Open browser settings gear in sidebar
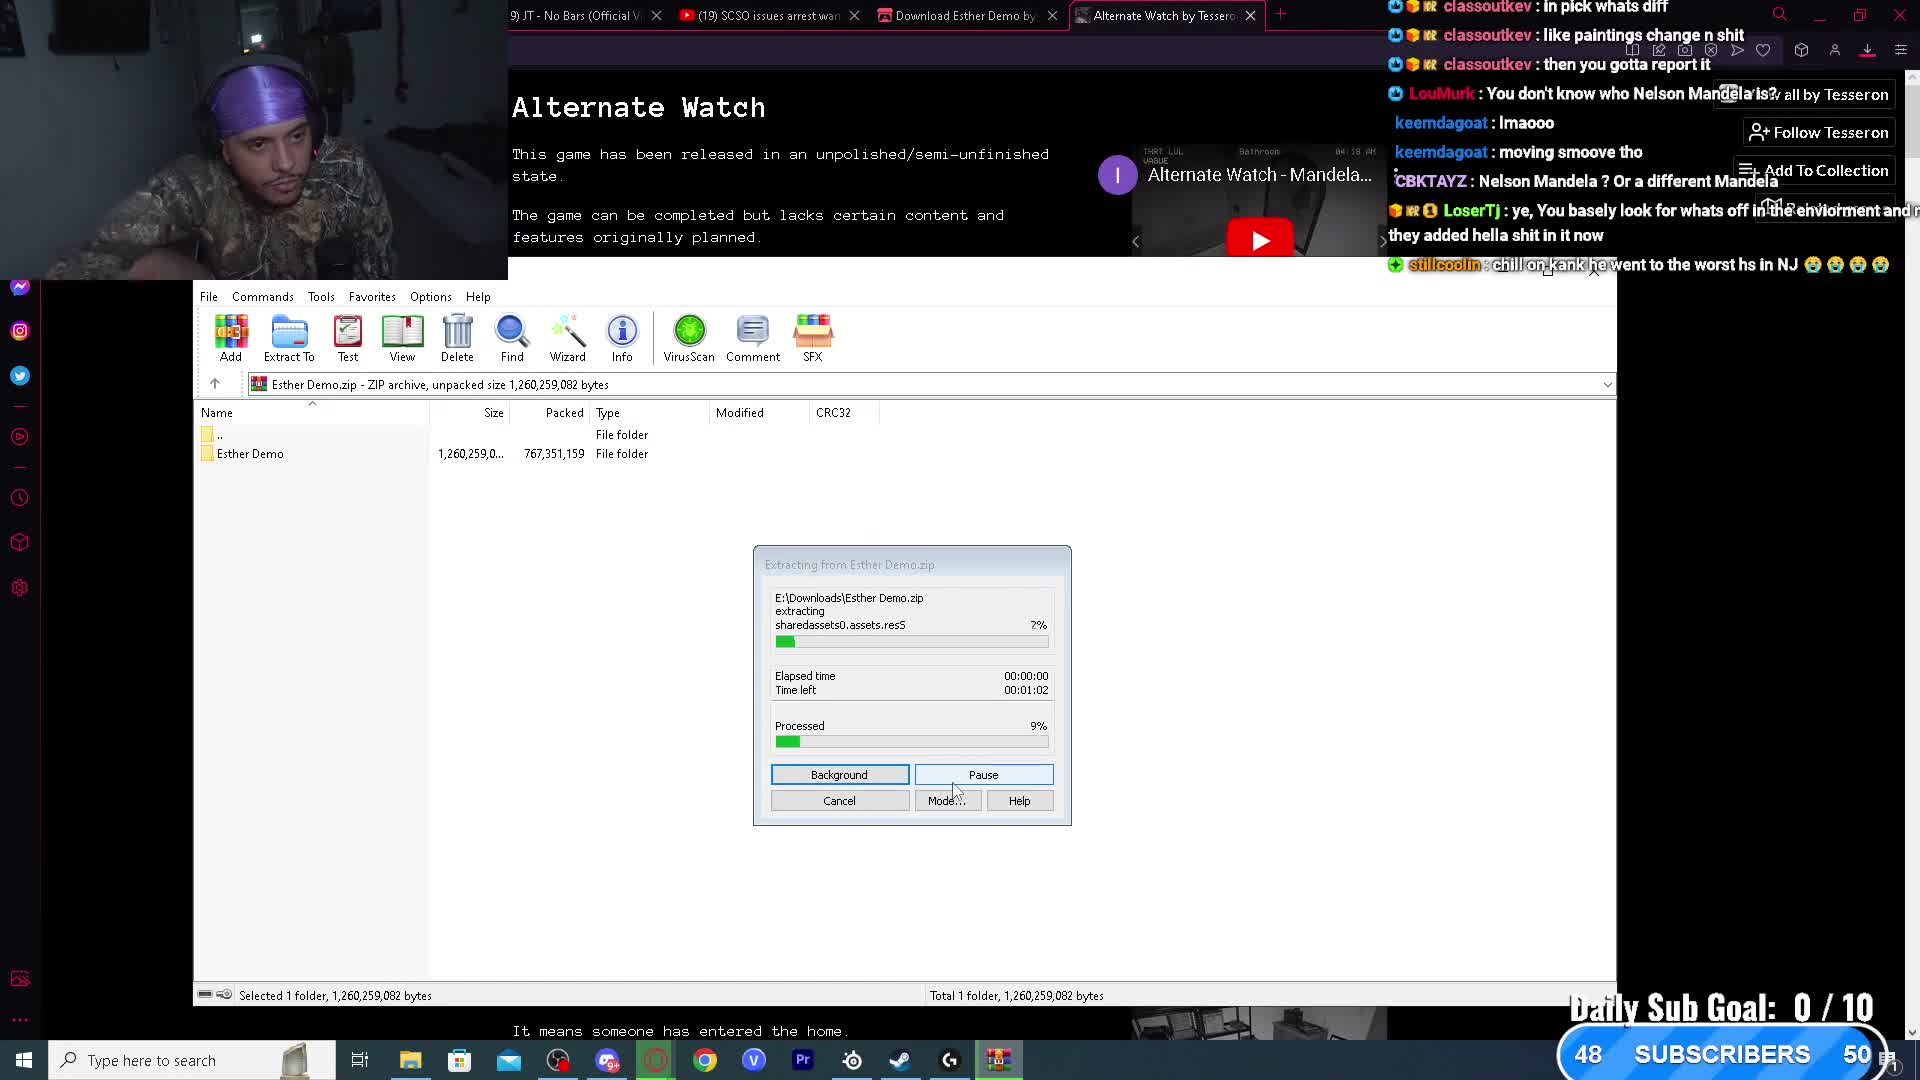 [20, 588]
